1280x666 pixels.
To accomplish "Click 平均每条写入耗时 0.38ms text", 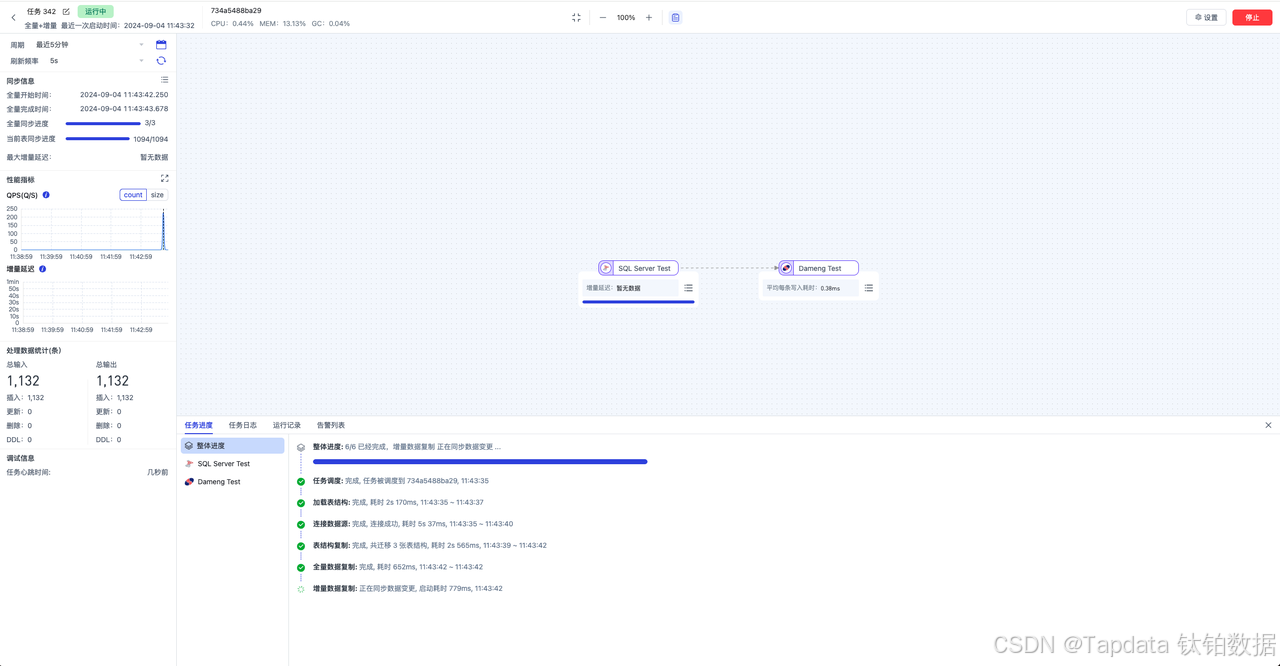I will point(803,288).
